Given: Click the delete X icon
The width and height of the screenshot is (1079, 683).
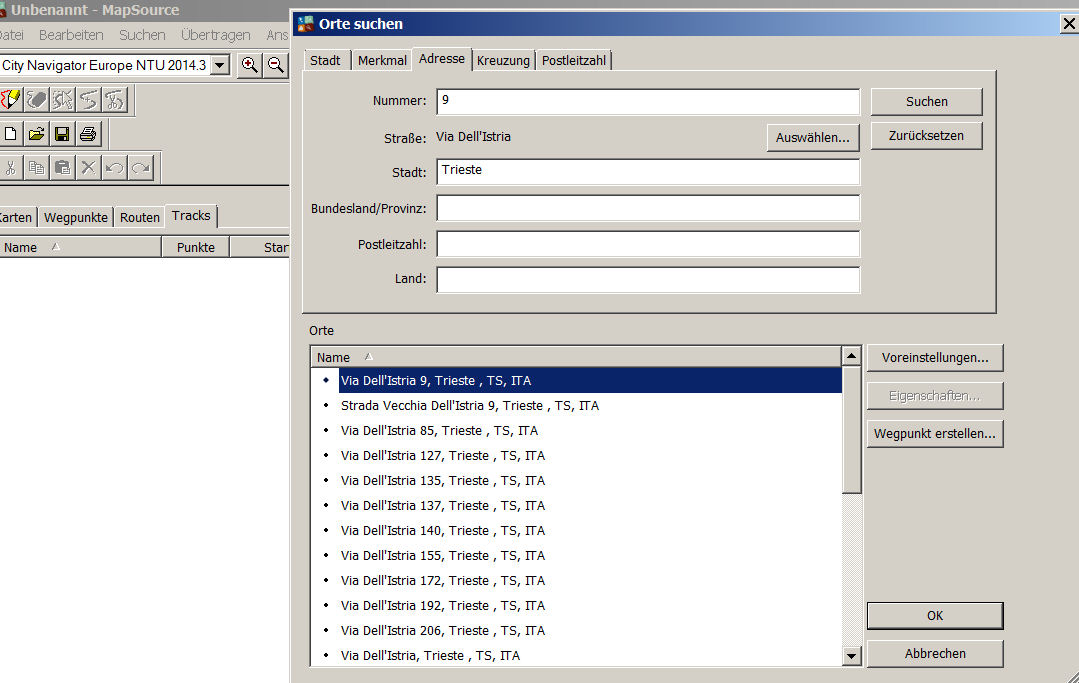Looking at the screenshot, I should (88, 168).
